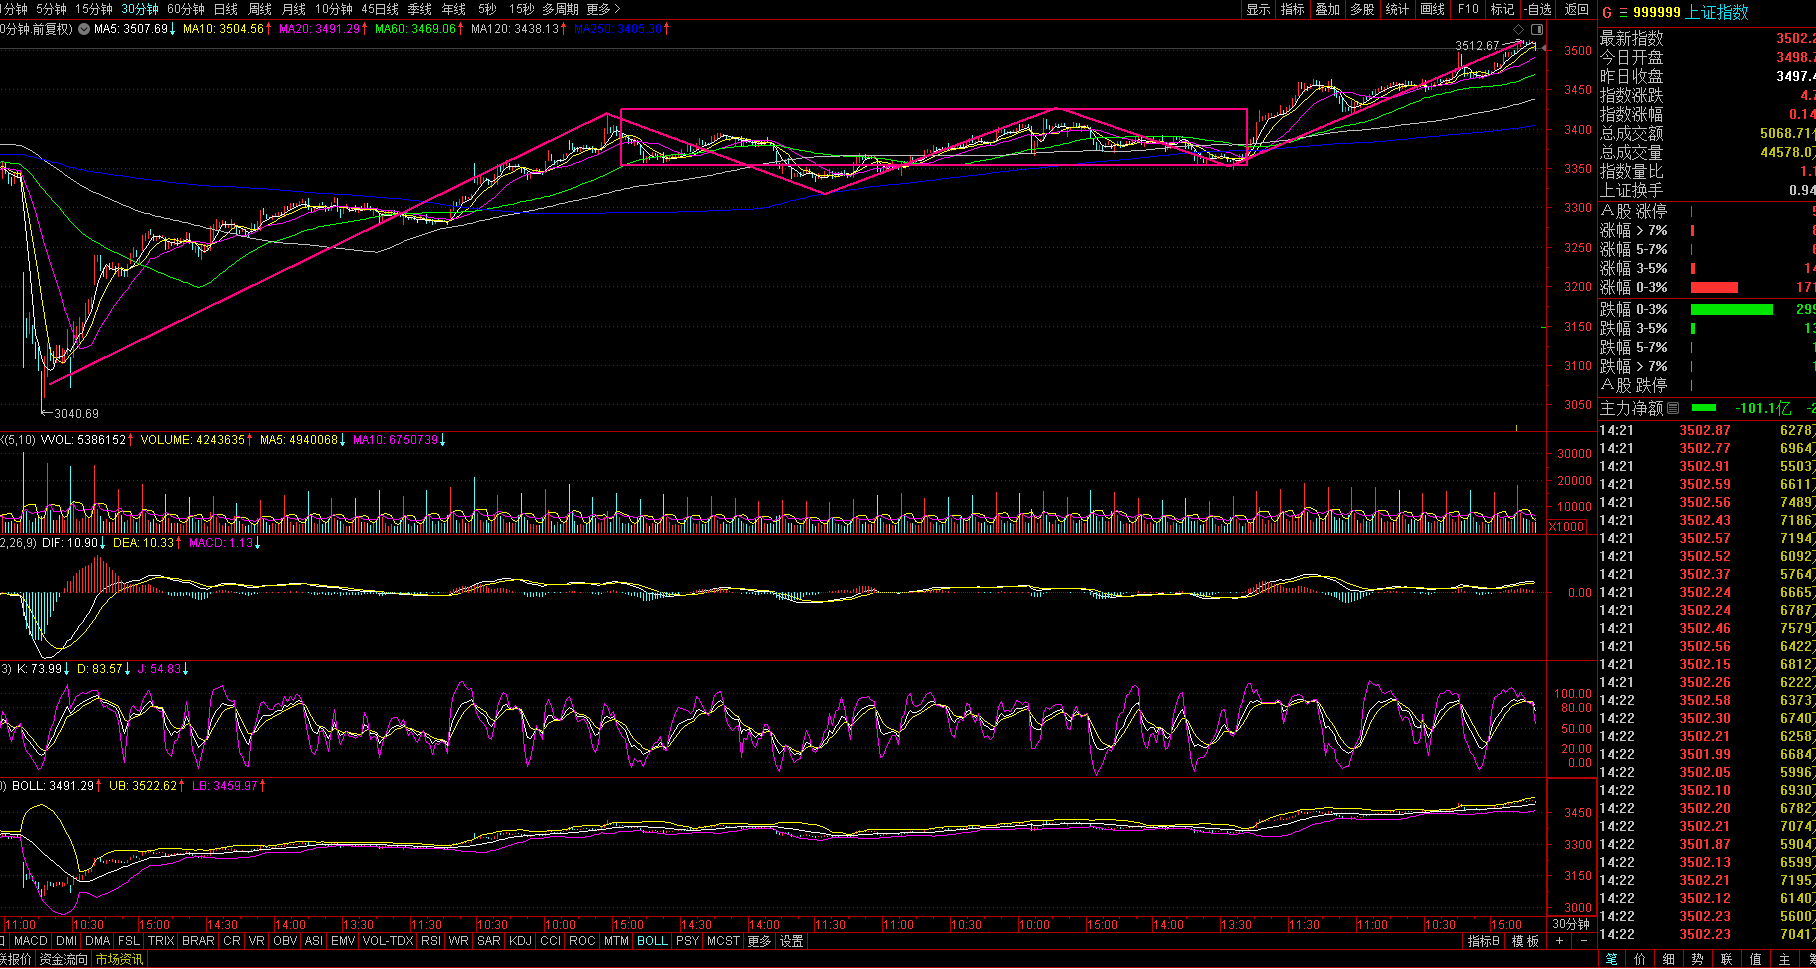The height and width of the screenshot is (969, 1816).
Task: Open the green list icon beside 999999
Action: [1623, 12]
